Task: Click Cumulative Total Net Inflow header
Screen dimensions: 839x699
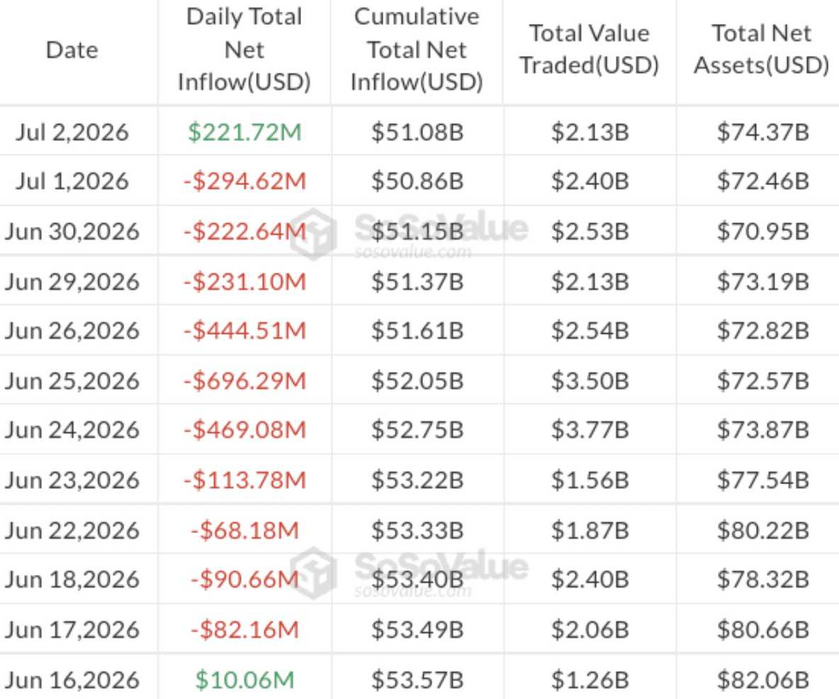Action: pos(417,50)
